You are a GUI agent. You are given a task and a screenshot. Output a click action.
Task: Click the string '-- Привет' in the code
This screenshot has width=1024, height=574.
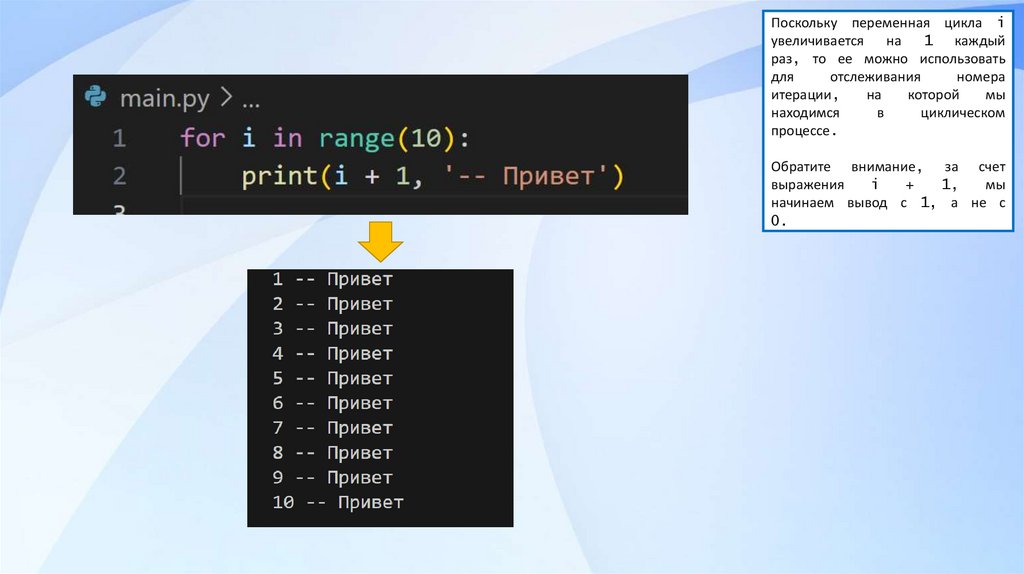pos(526,176)
